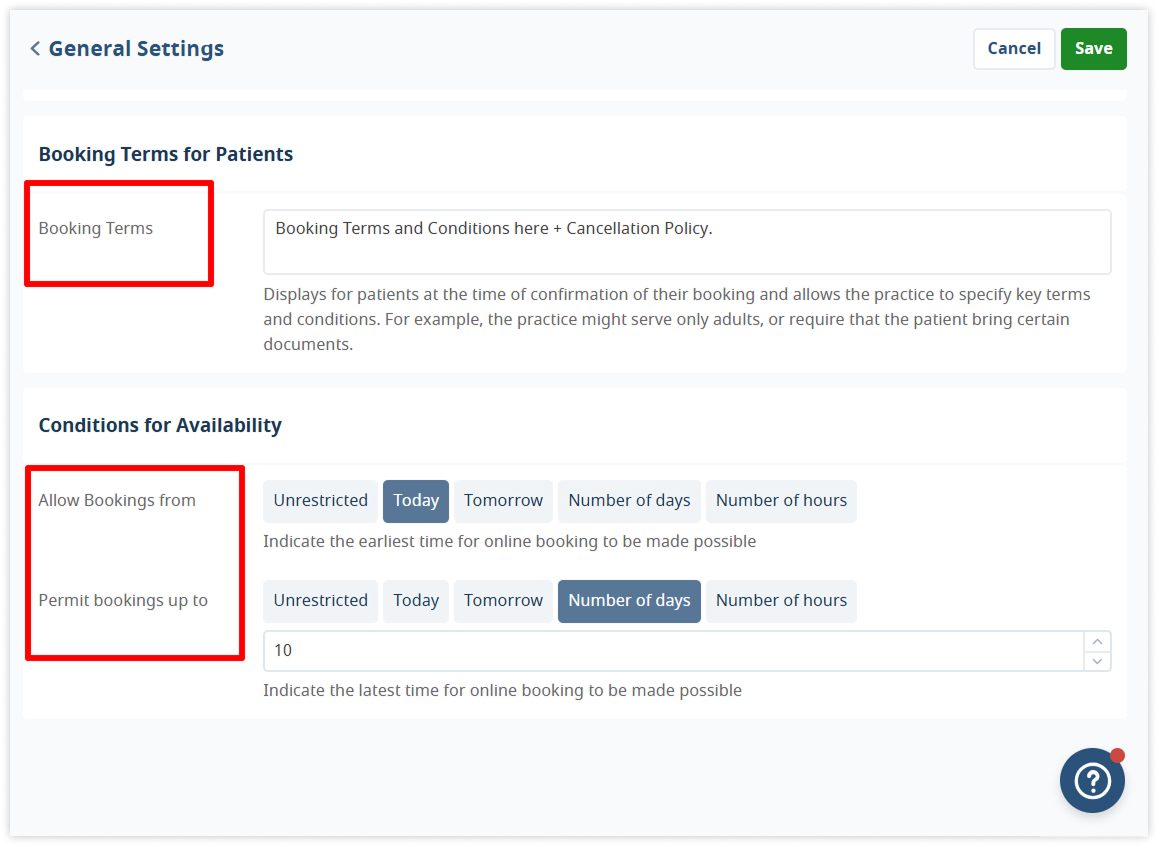Increase the days value with up arrow
The image size is (1158, 846).
pos(1097,642)
